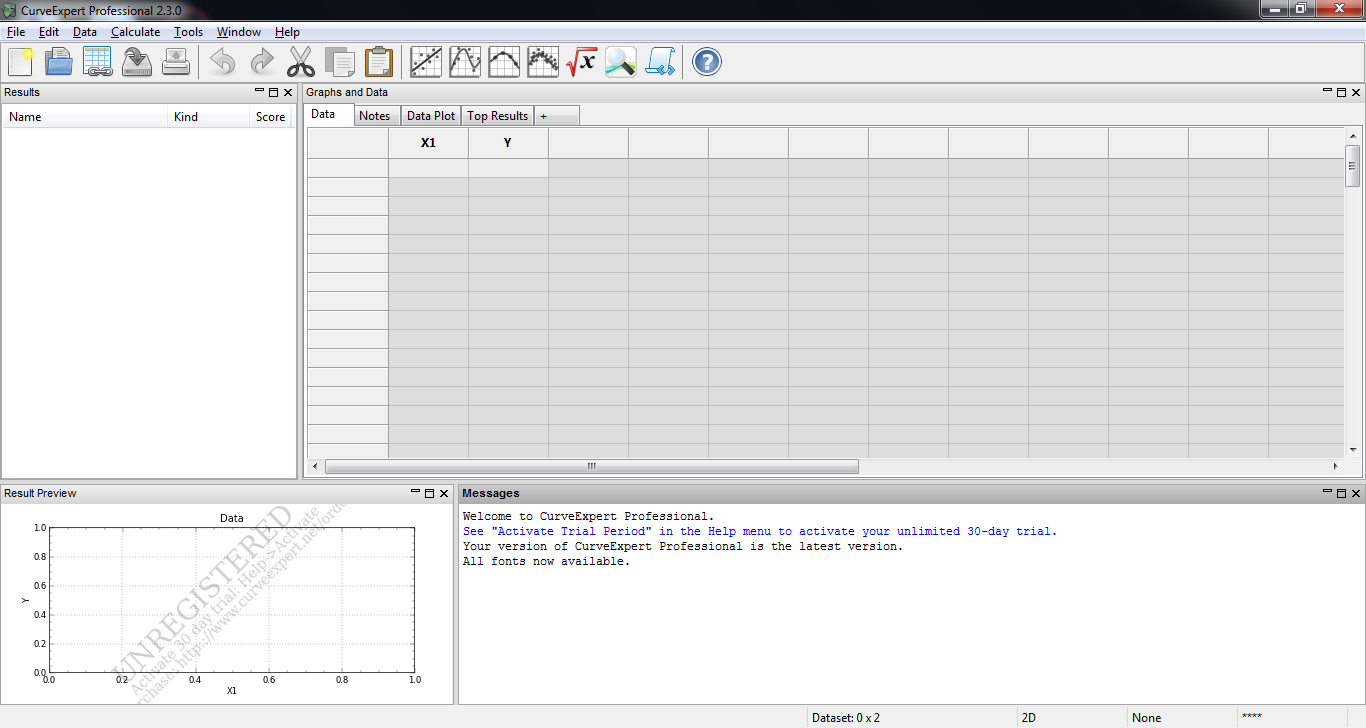The height and width of the screenshot is (728, 1366).
Task: Click the linked spreadsheet data table icon
Action: coord(98,62)
